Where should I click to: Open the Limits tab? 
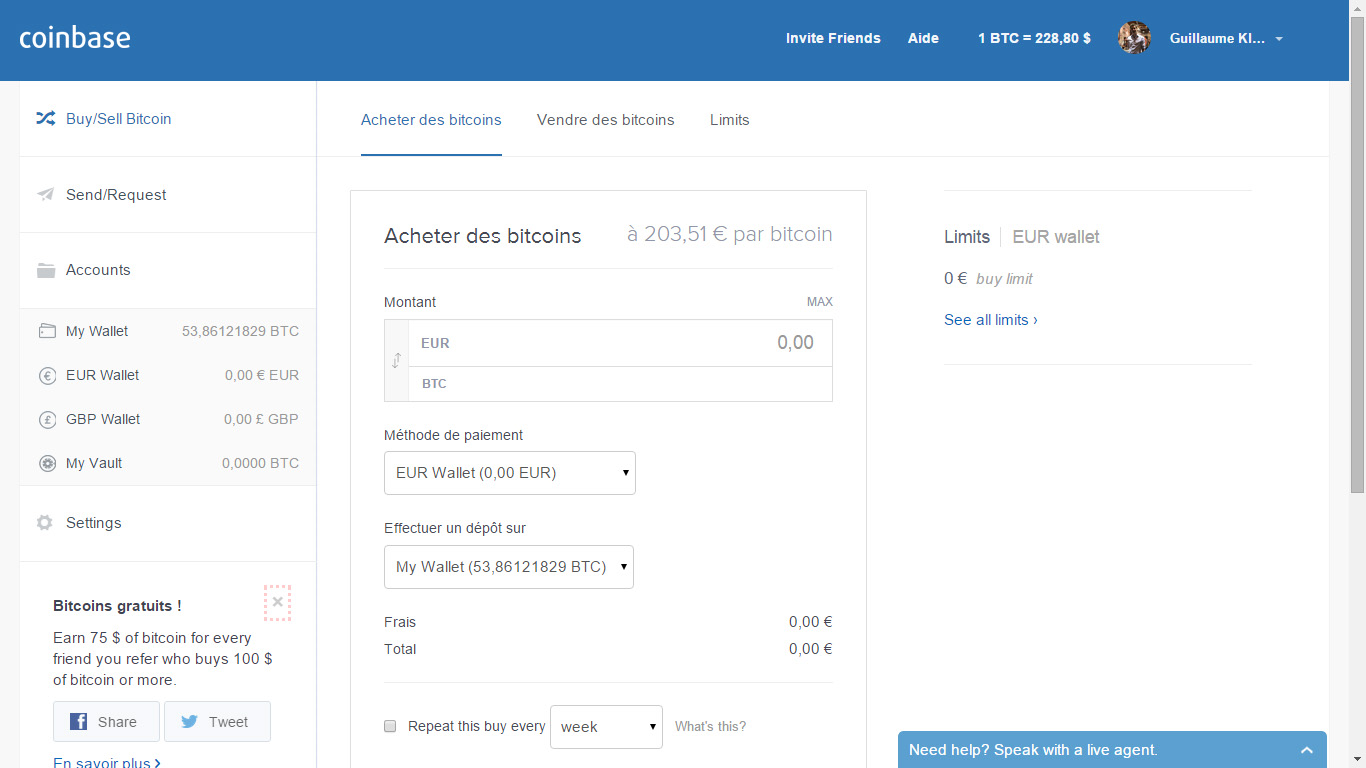(730, 120)
